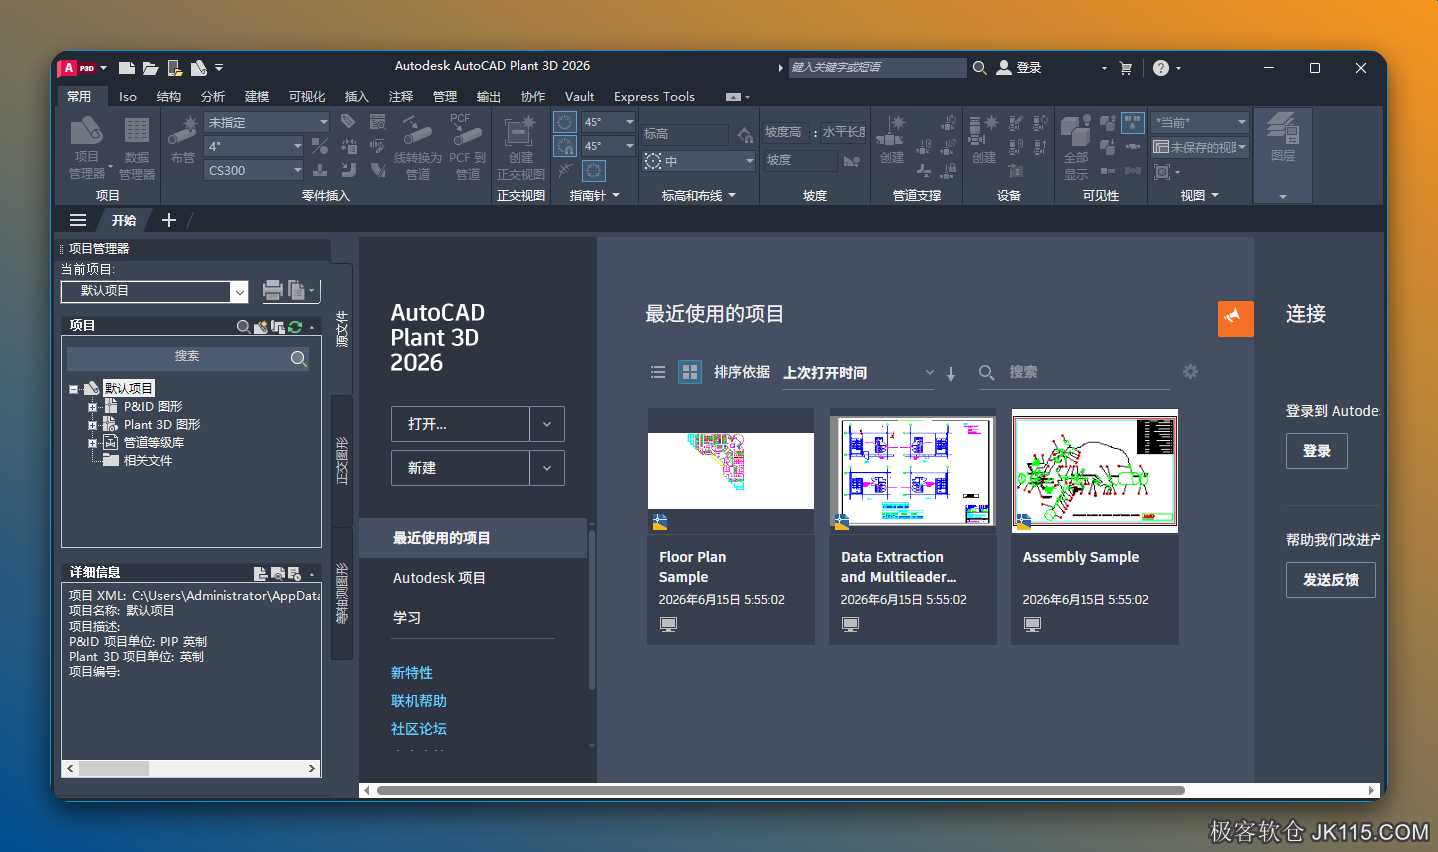Open the CS300 spec dropdown
Image resolution: width=1438 pixels, height=852 pixels.
pos(254,170)
